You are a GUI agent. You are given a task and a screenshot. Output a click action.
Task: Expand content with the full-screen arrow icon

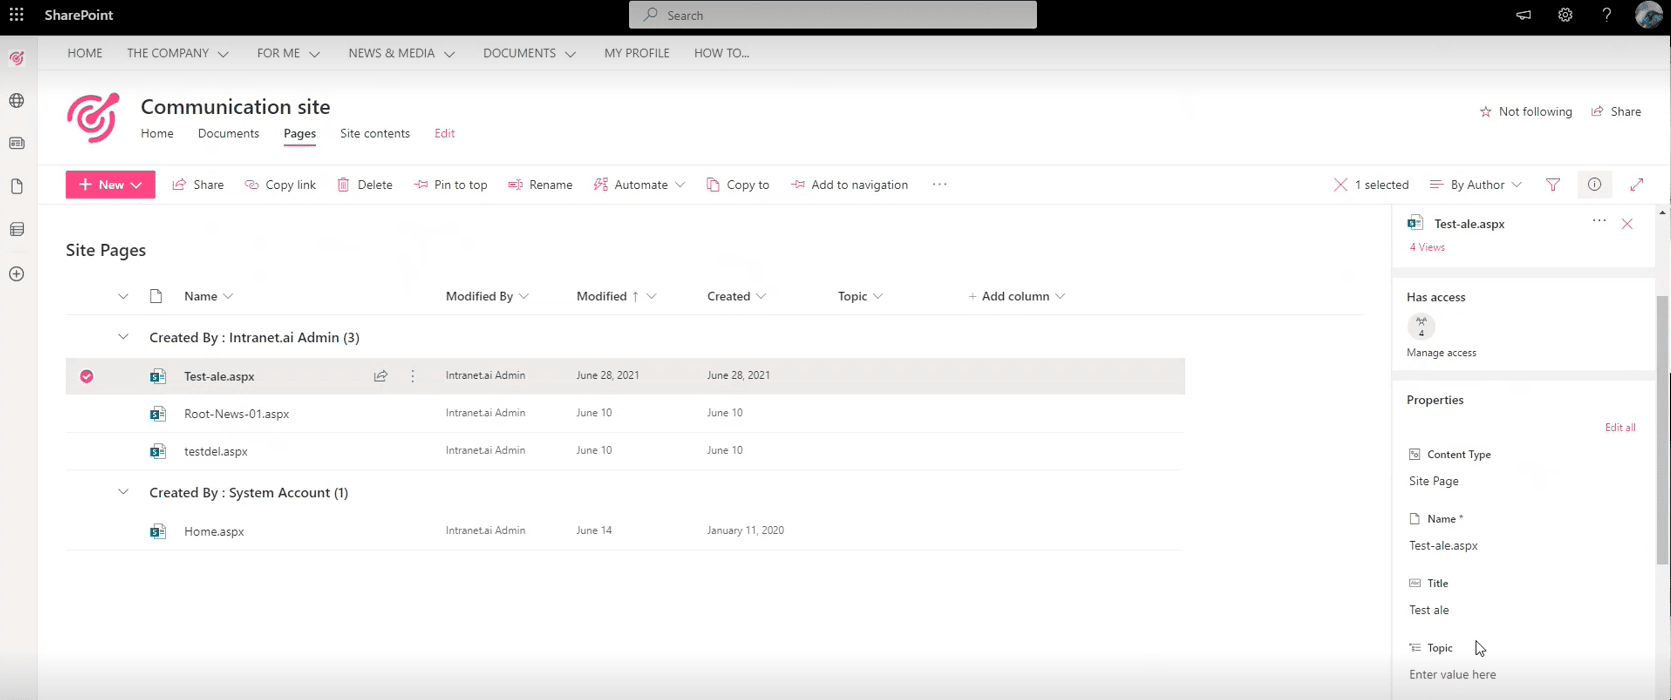1637,185
